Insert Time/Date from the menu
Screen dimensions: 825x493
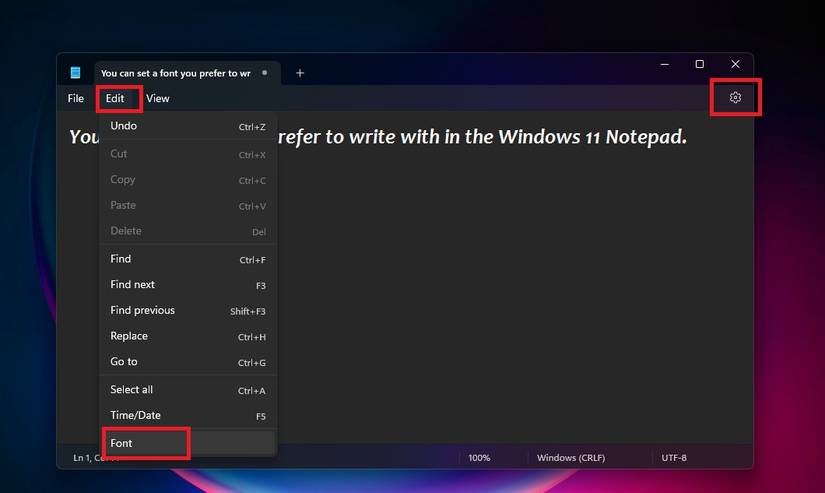[188, 416]
